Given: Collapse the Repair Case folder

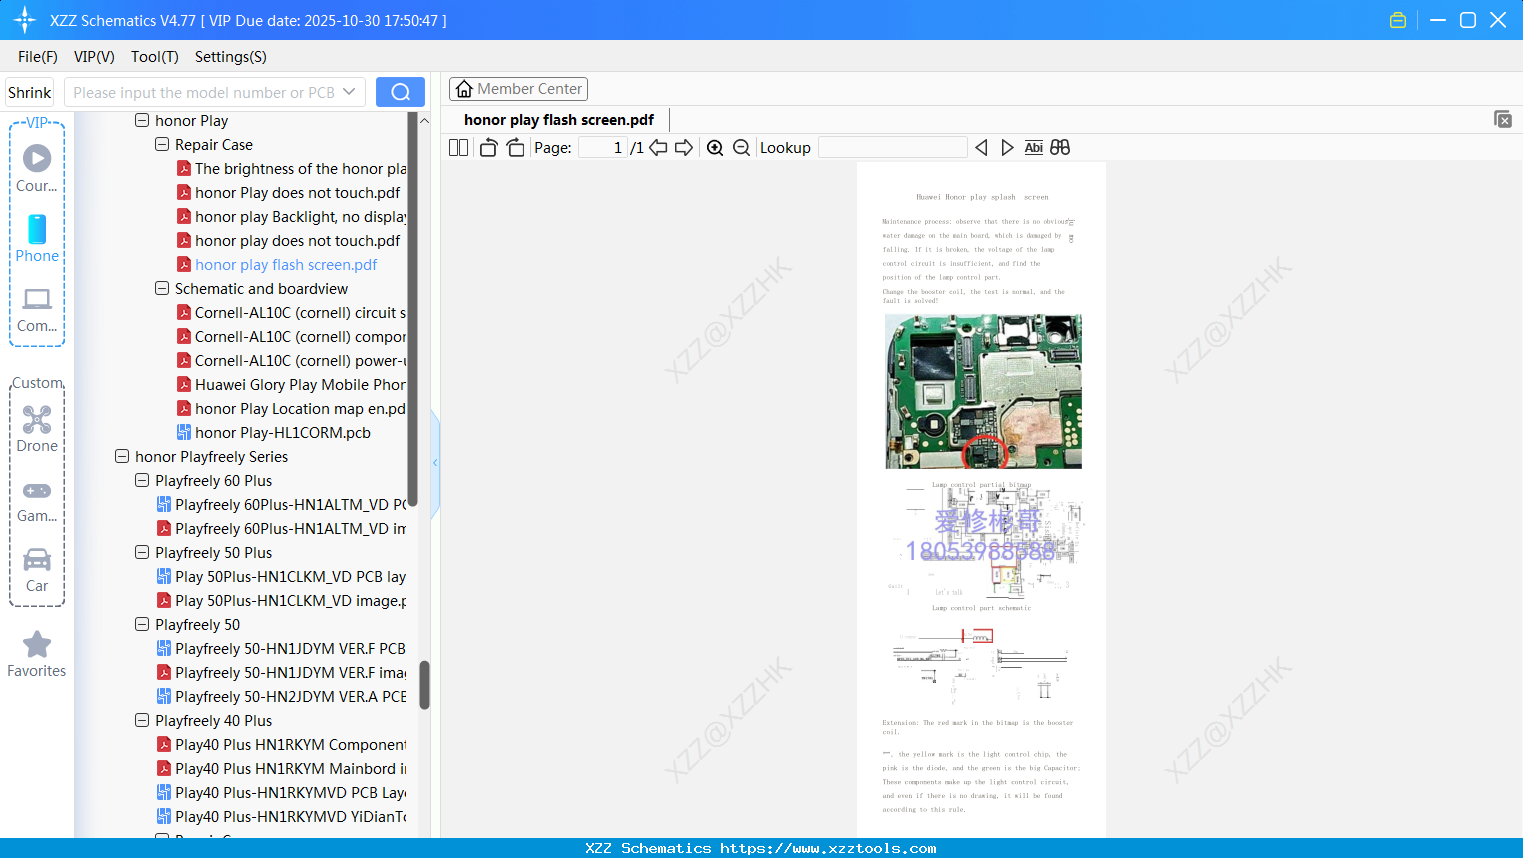Looking at the screenshot, I should 162,145.
